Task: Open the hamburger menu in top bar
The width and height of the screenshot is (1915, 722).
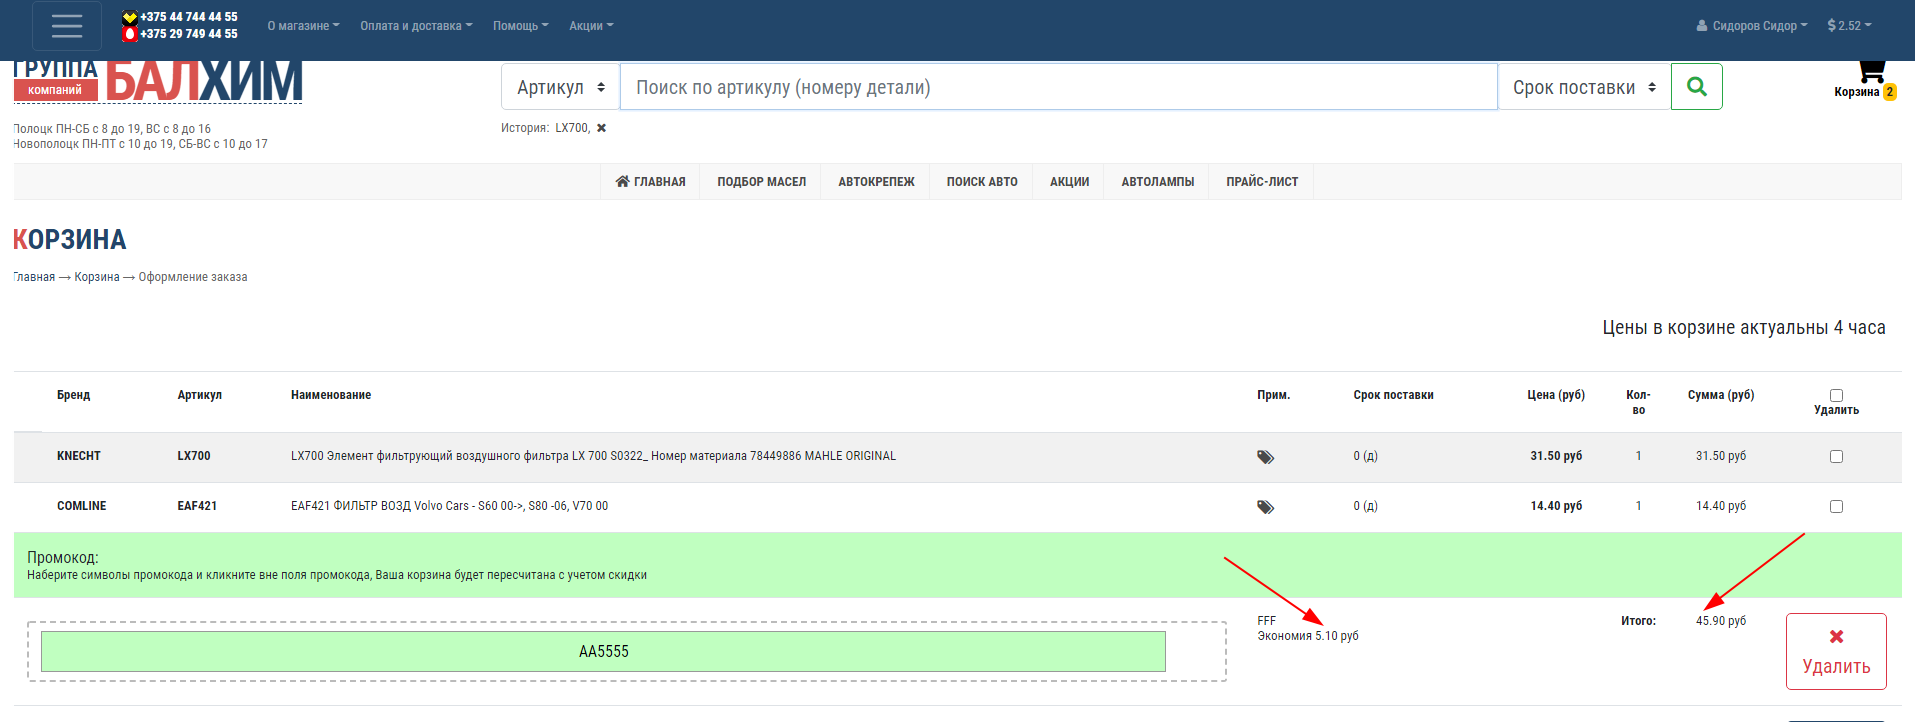Action: tap(67, 26)
